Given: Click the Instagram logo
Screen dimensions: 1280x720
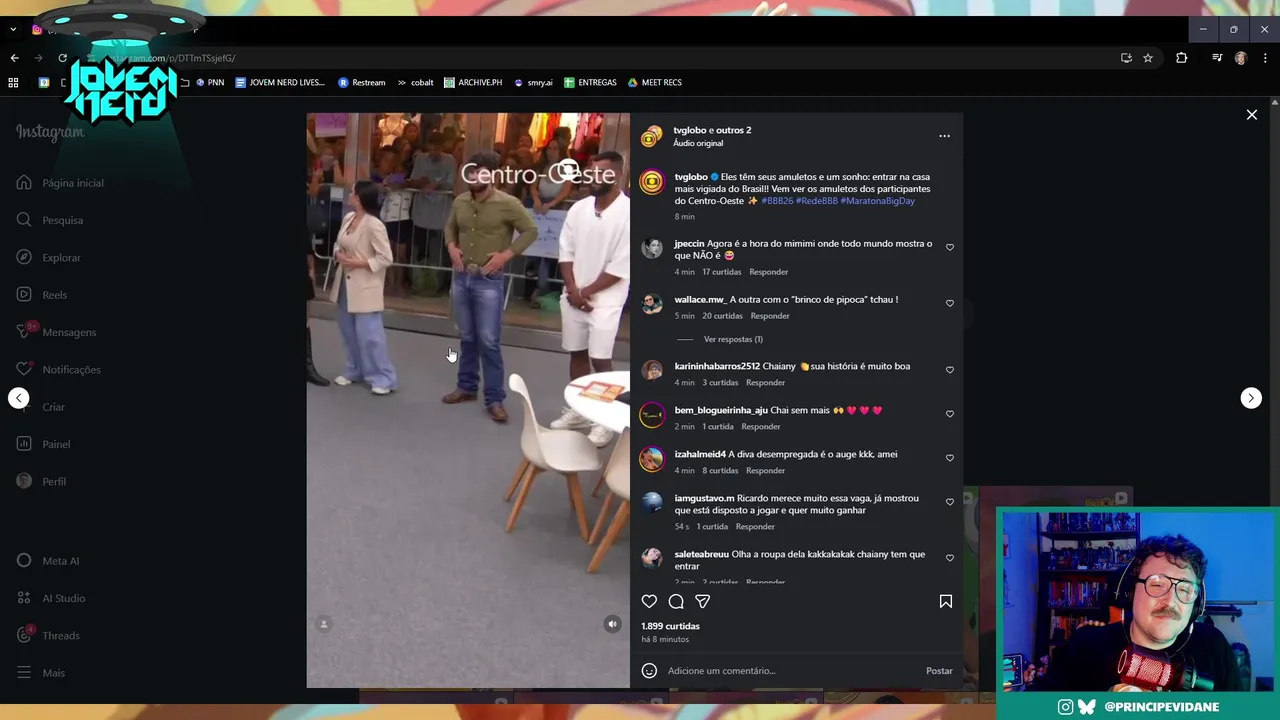Looking at the screenshot, I should [50, 132].
